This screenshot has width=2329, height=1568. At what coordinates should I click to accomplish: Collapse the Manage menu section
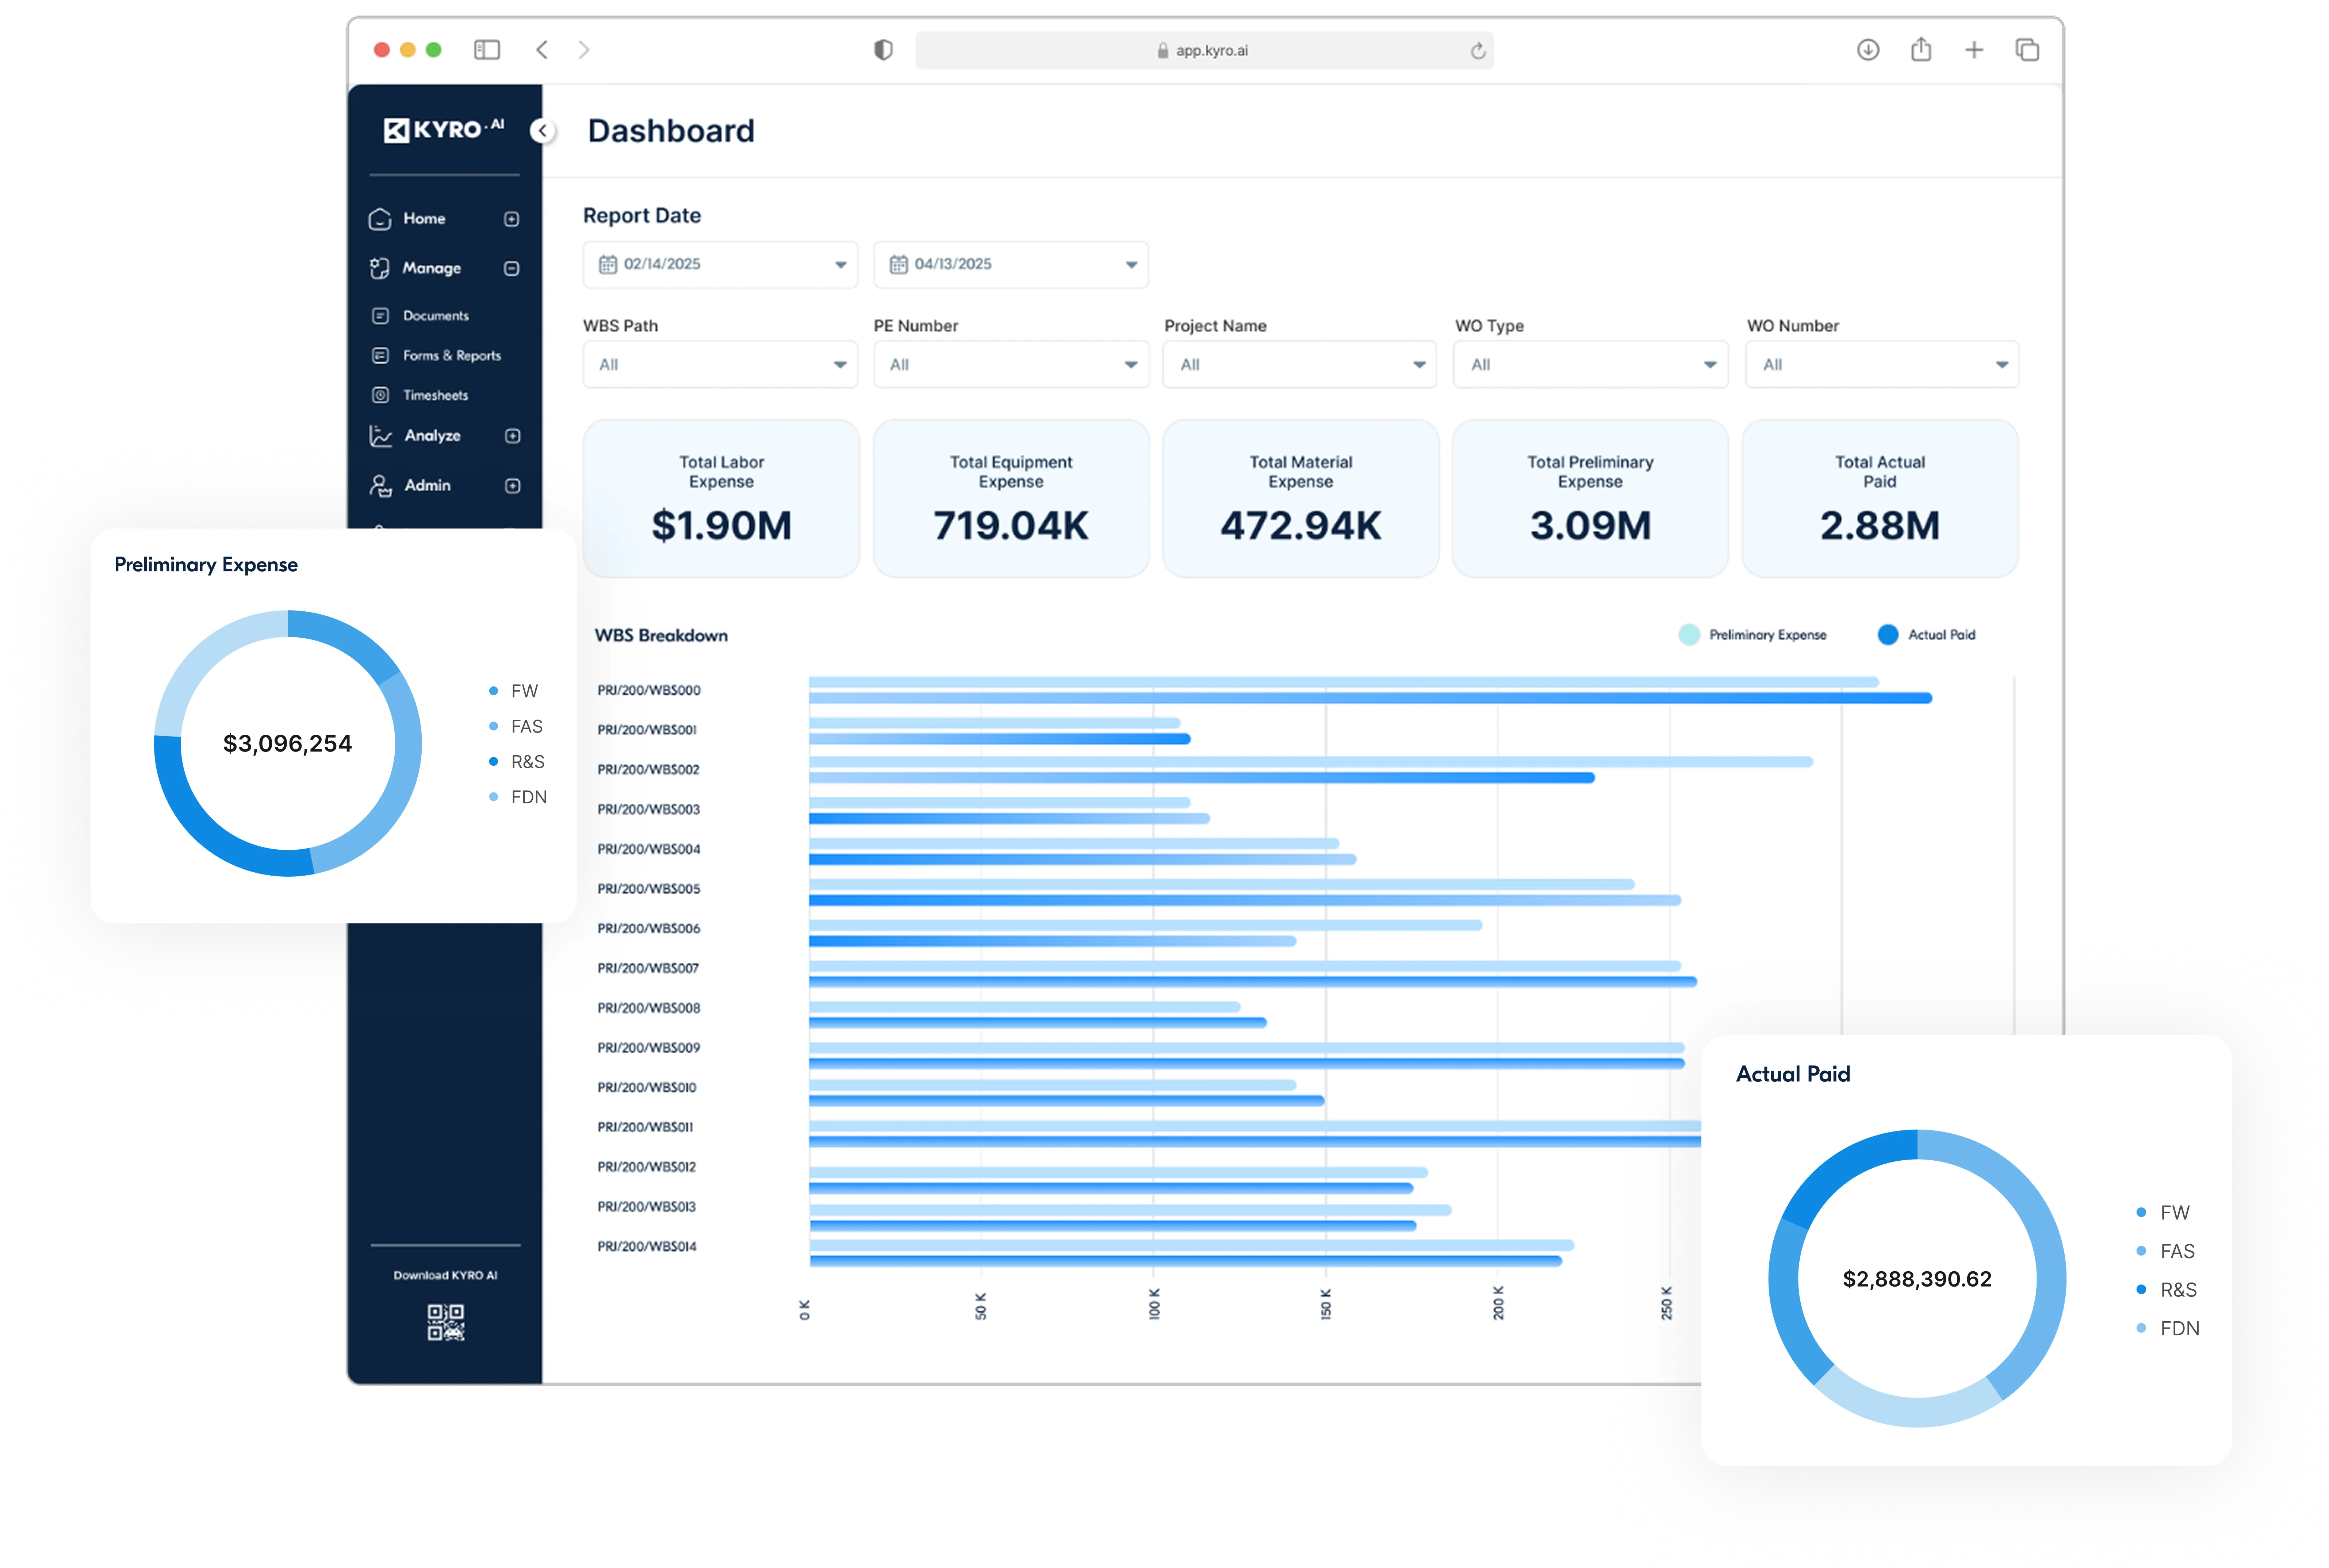512,268
